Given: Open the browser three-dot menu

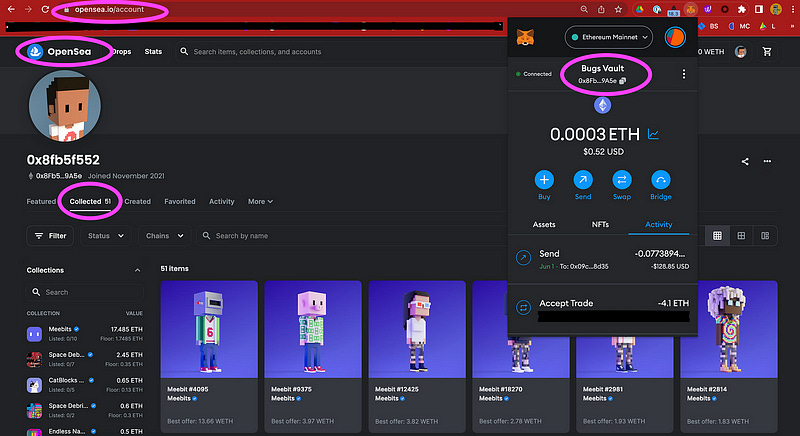Looking at the screenshot, I should 793,9.
